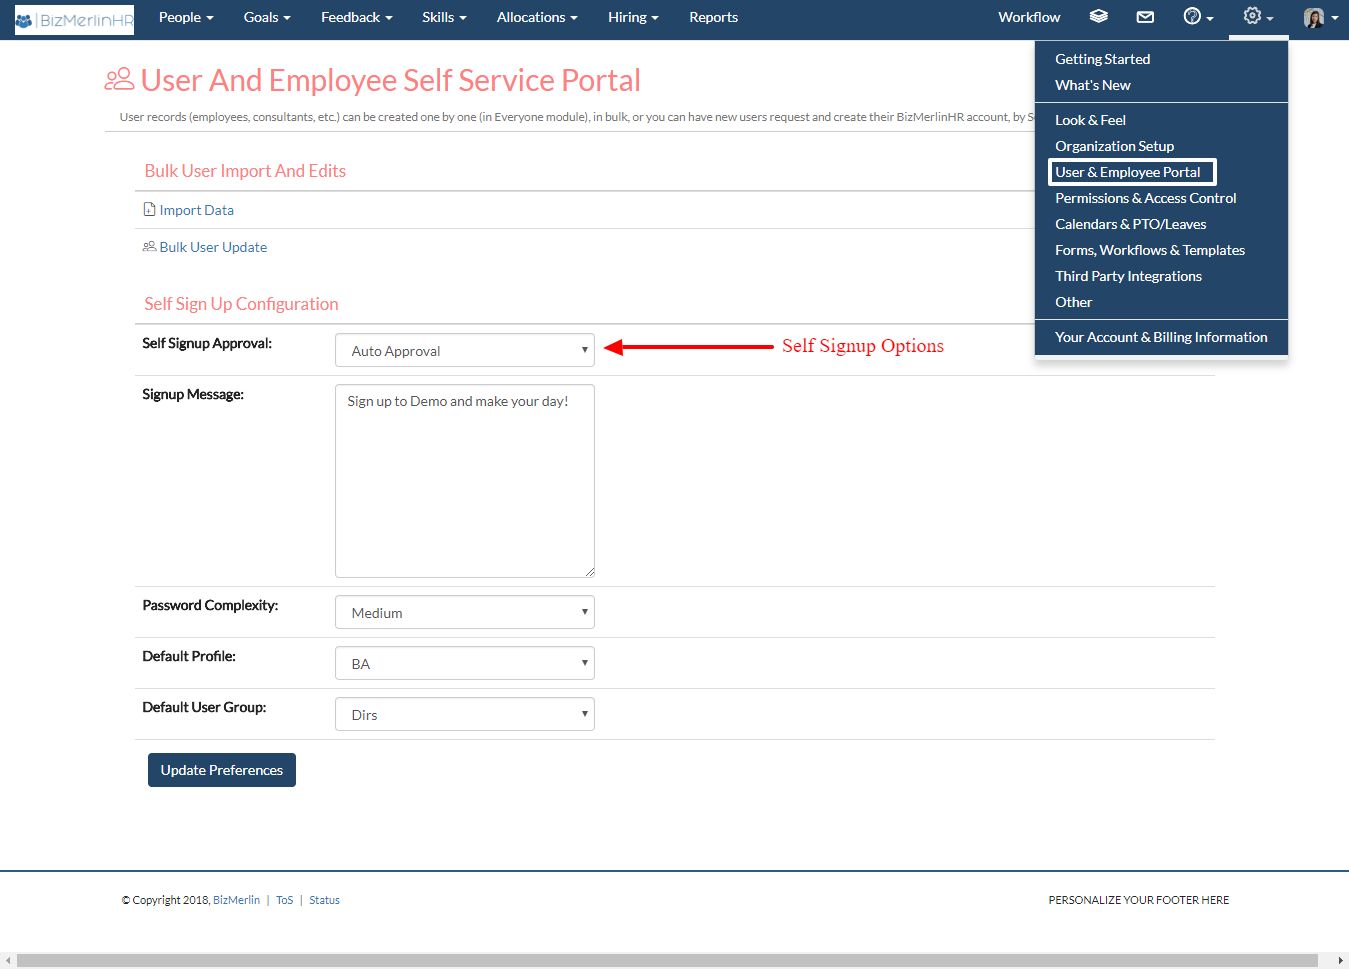Open the messages mail icon
The width and height of the screenshot is (1349, 969).
(1144, 16)
